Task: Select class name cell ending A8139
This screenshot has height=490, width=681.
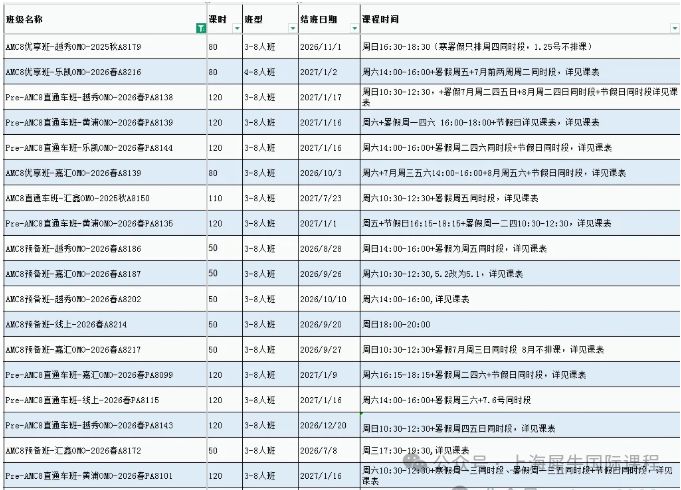Action: coord(105,172)
